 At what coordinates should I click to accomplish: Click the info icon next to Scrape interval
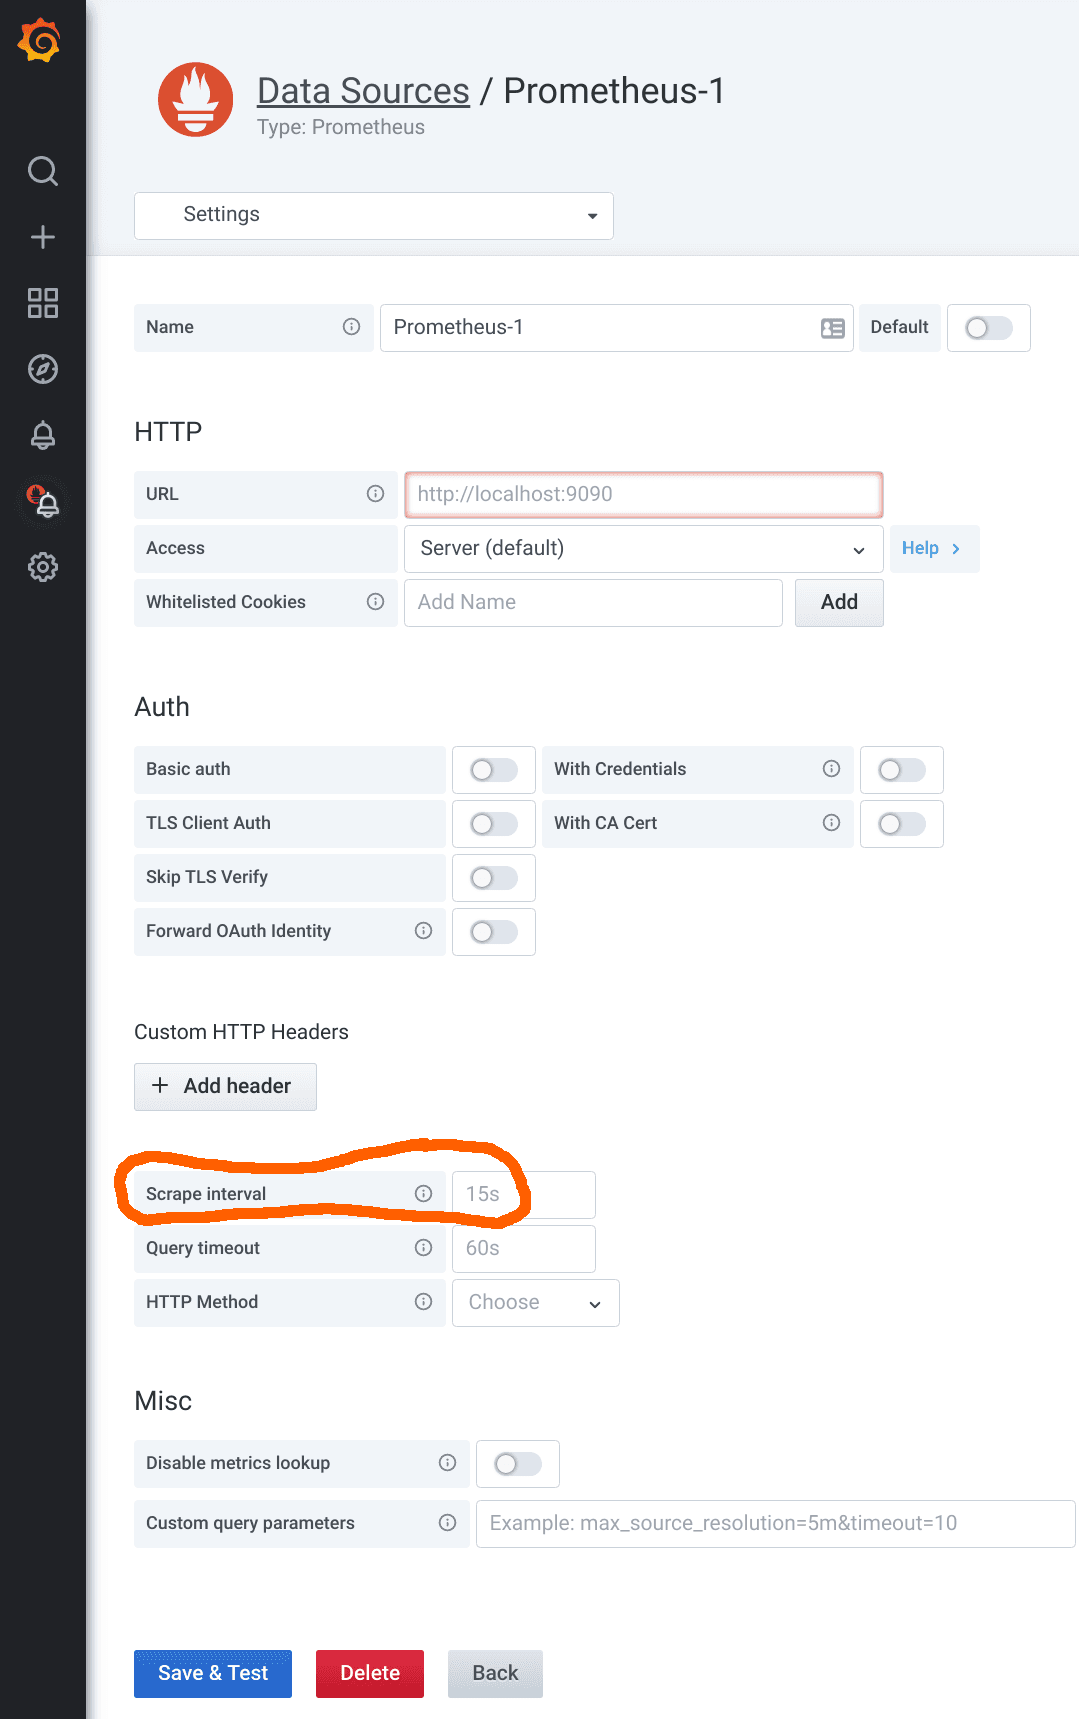tap(423, 1193)
